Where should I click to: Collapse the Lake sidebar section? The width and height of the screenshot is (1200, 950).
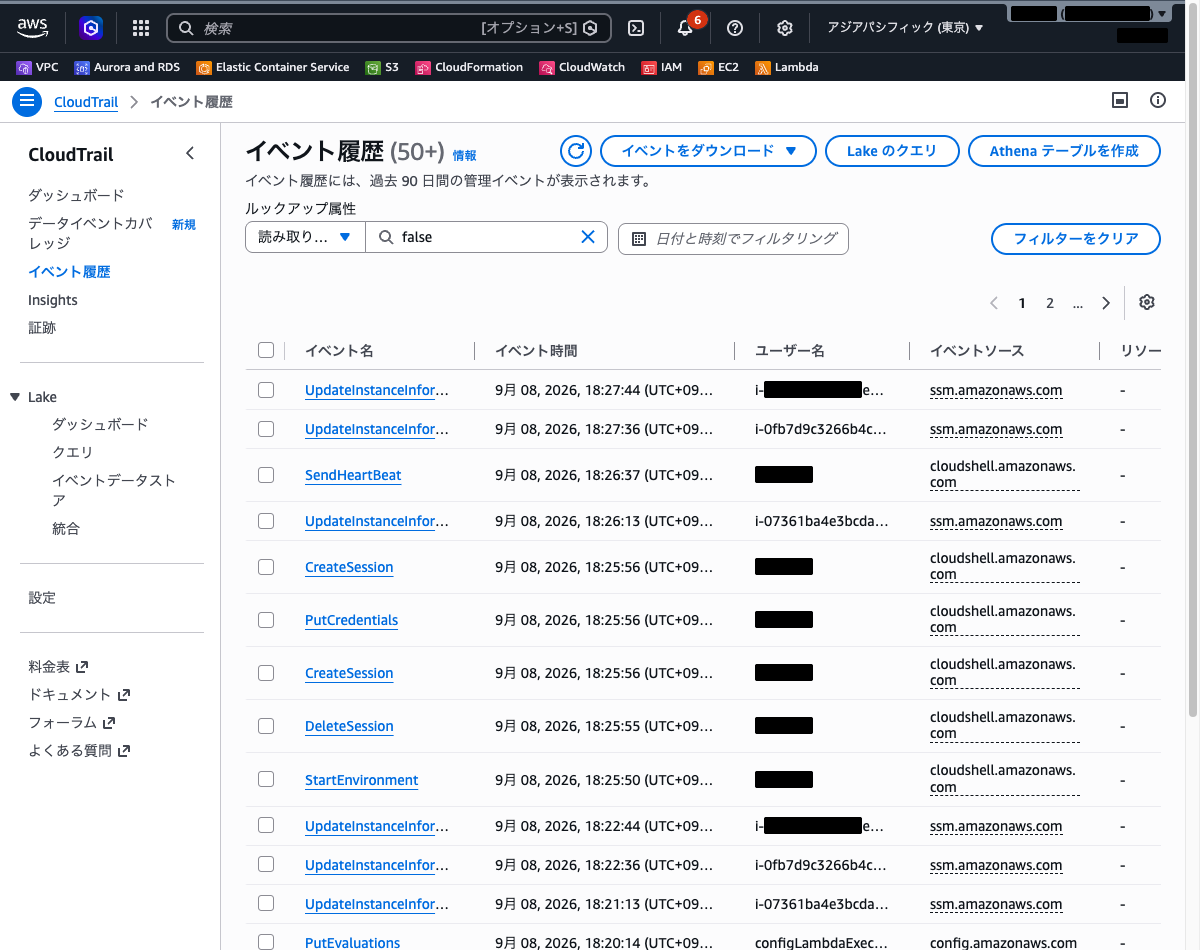15,397
